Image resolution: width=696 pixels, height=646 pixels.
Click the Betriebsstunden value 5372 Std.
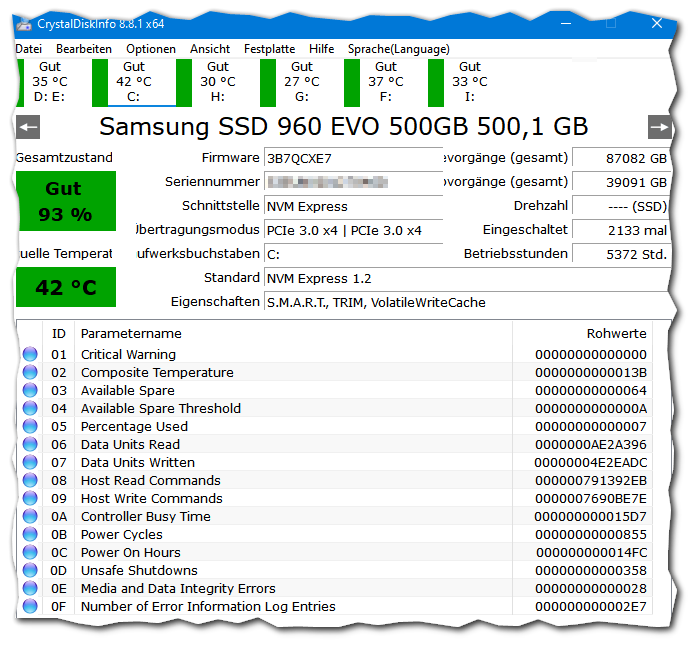click(621, 254)
